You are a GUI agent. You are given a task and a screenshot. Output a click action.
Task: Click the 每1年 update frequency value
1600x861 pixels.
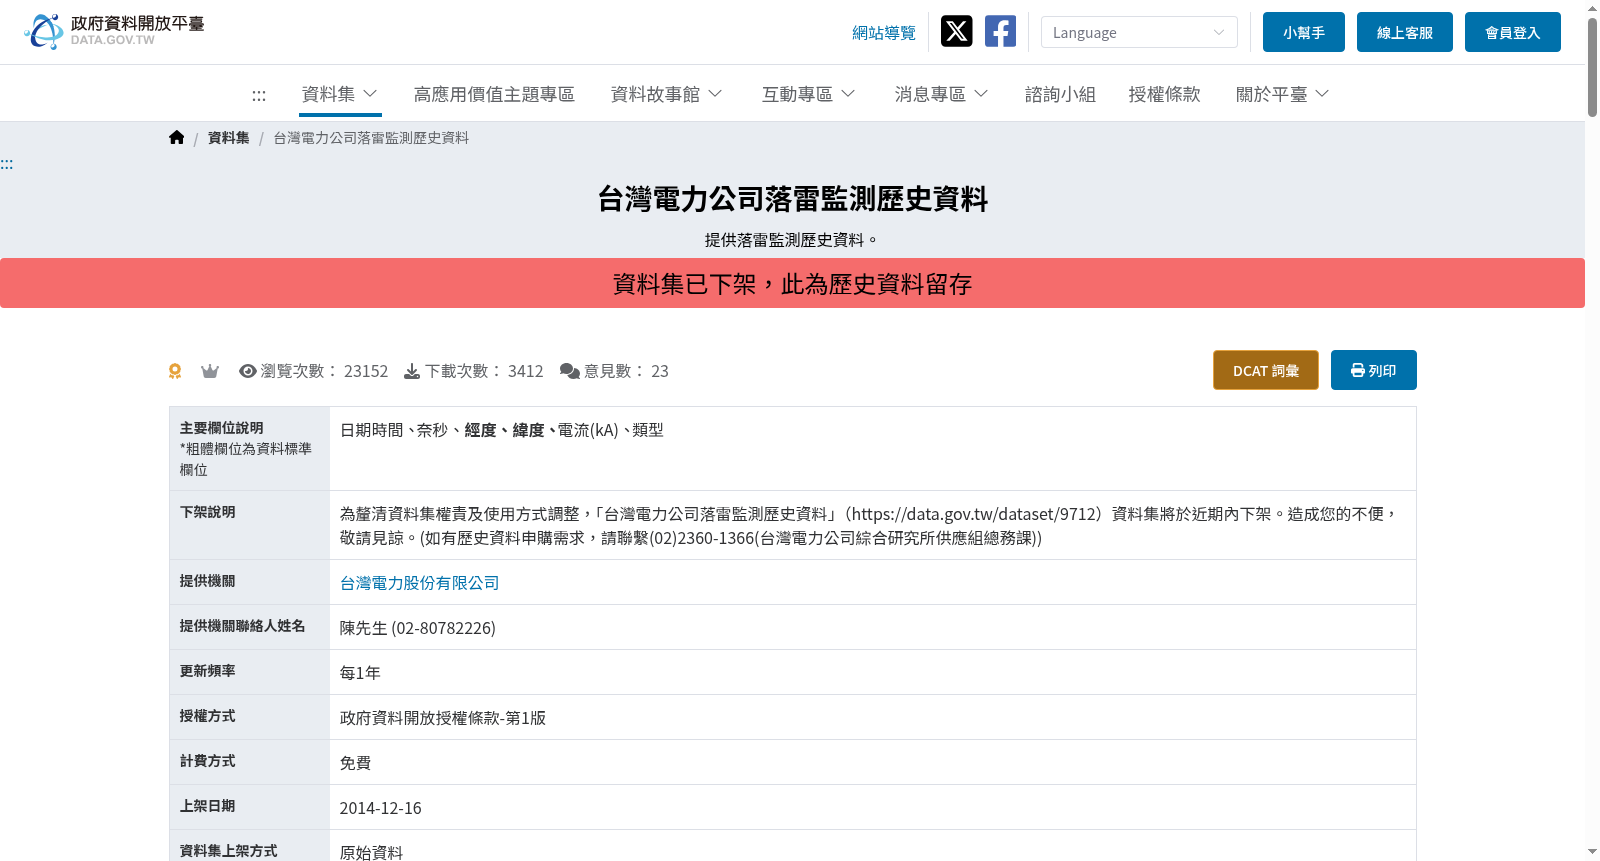coord(360,673)
